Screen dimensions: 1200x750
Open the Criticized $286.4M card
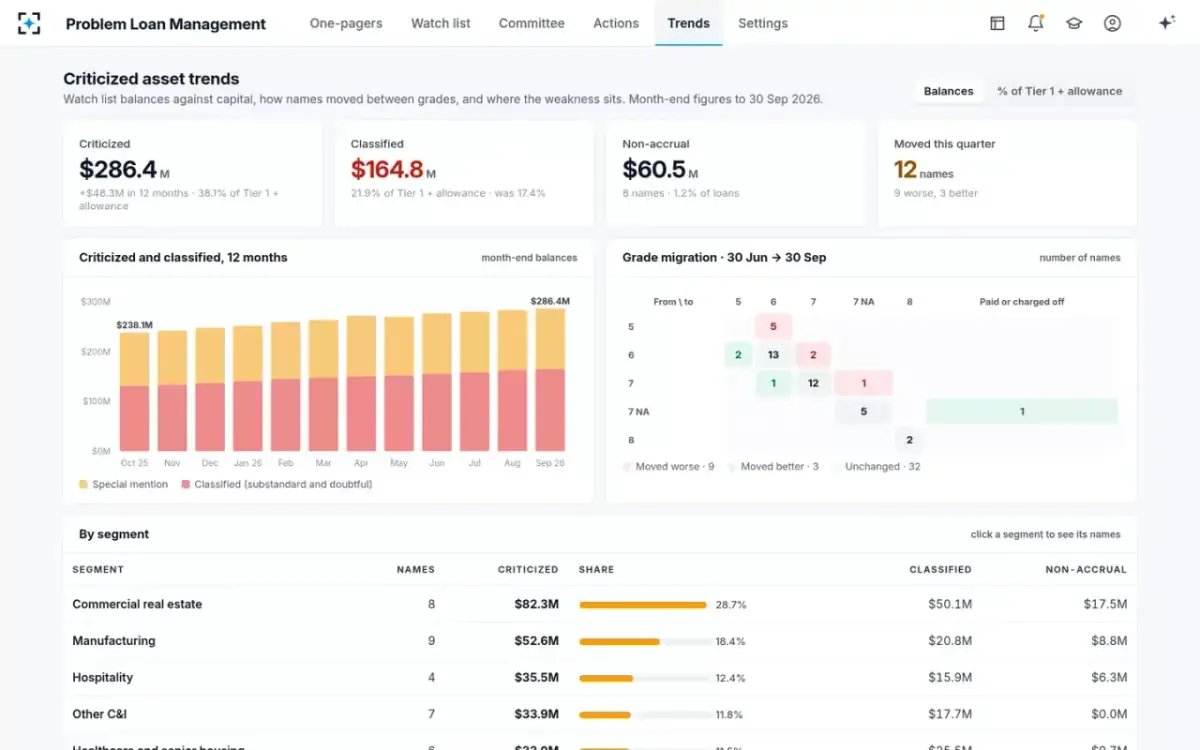(x=192, y=174)
